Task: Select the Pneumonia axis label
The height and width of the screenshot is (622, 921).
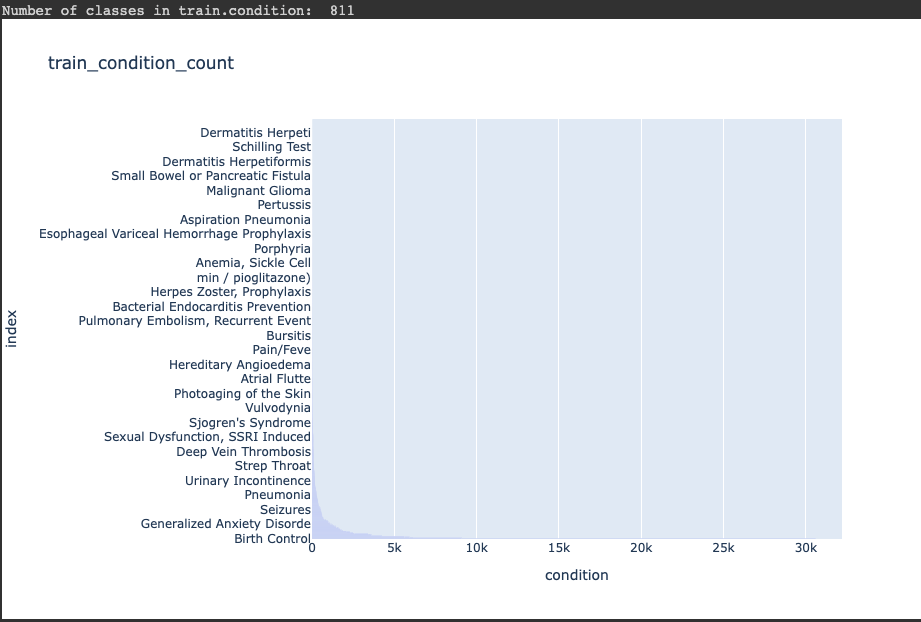Action: click(277, 495)
